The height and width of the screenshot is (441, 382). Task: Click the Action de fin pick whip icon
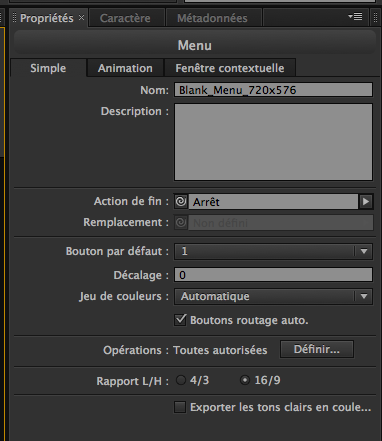(x=181, y=202)
